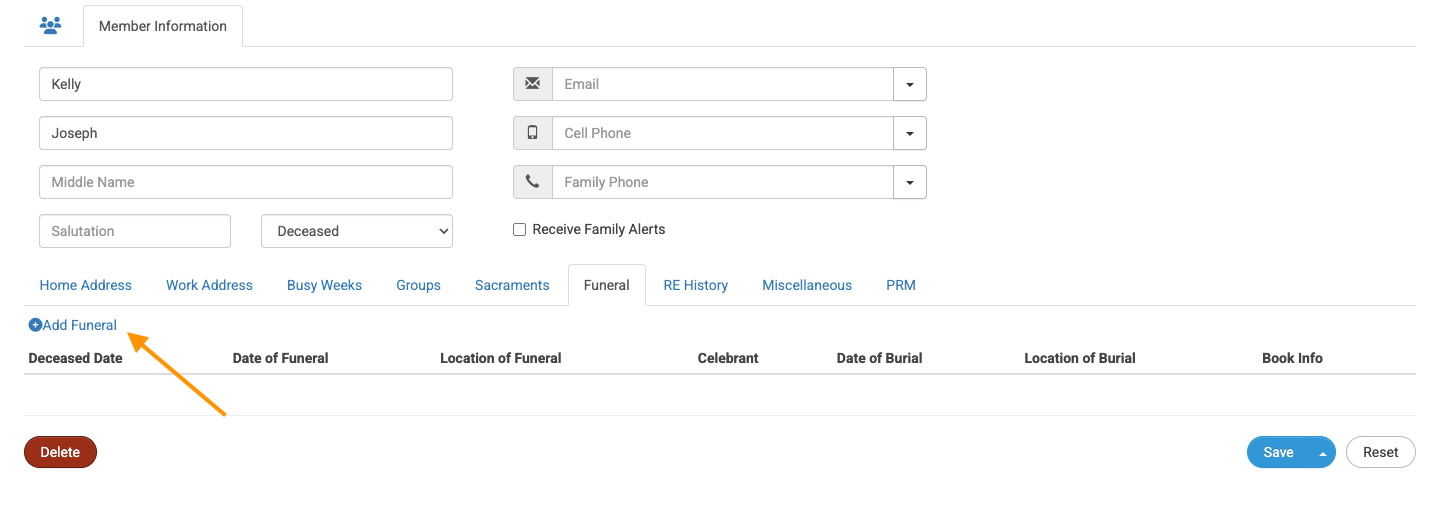Expand the Email field dropdown arrow

[910, 84]
